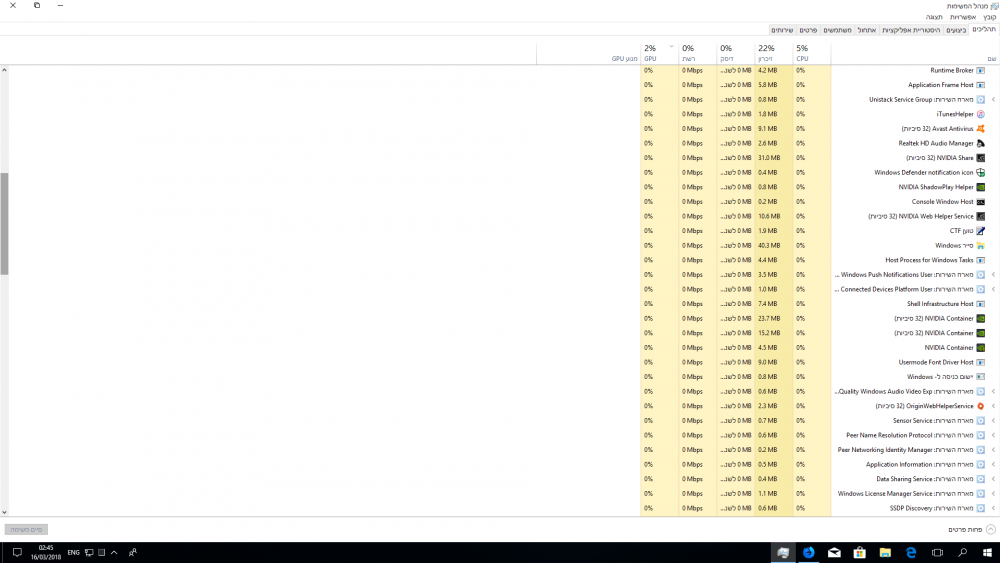
Task: Select the NVIDIA ShadowPlay Helper icon
Action: coord(981,187)
